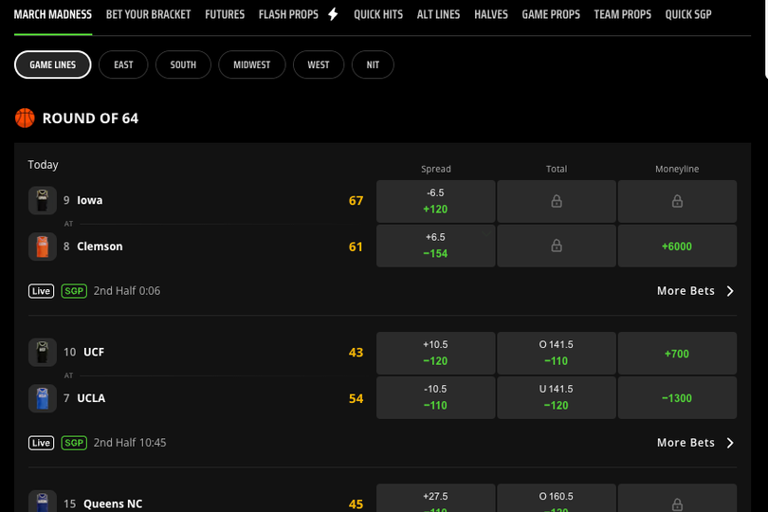Click the locked Total cell for Iowa
Screen dimensions: 768x512
[556, 201]
